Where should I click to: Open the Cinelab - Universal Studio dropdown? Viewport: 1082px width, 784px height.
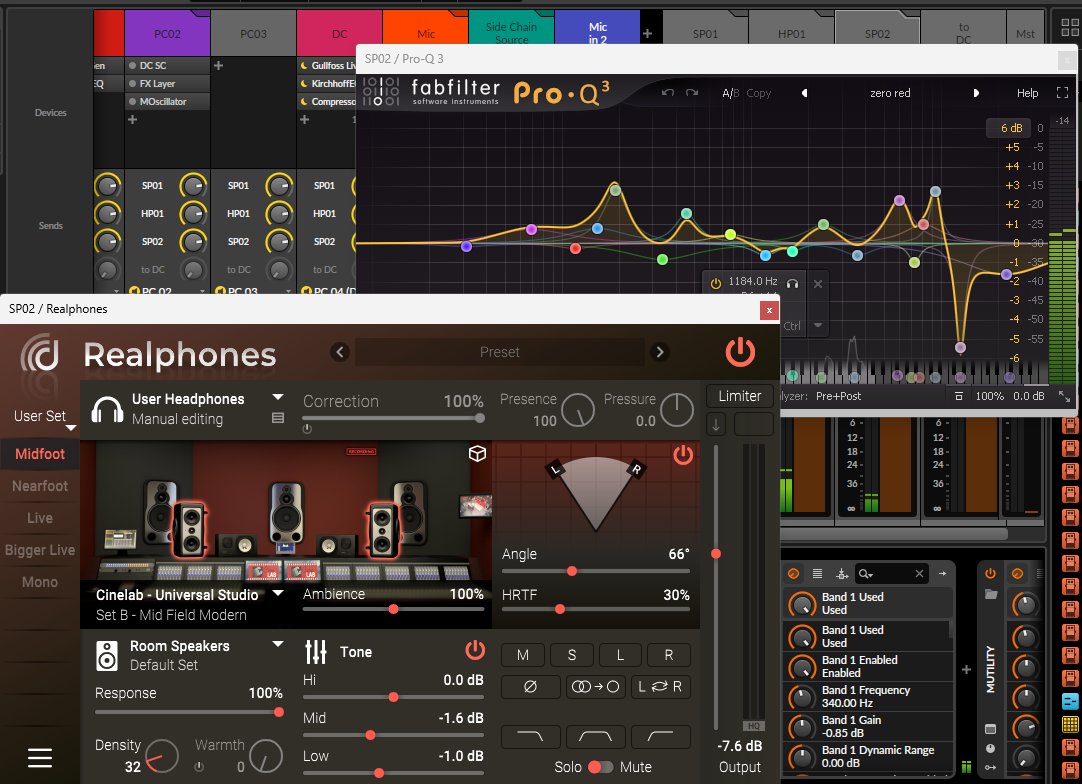click(x=278, y=594)
